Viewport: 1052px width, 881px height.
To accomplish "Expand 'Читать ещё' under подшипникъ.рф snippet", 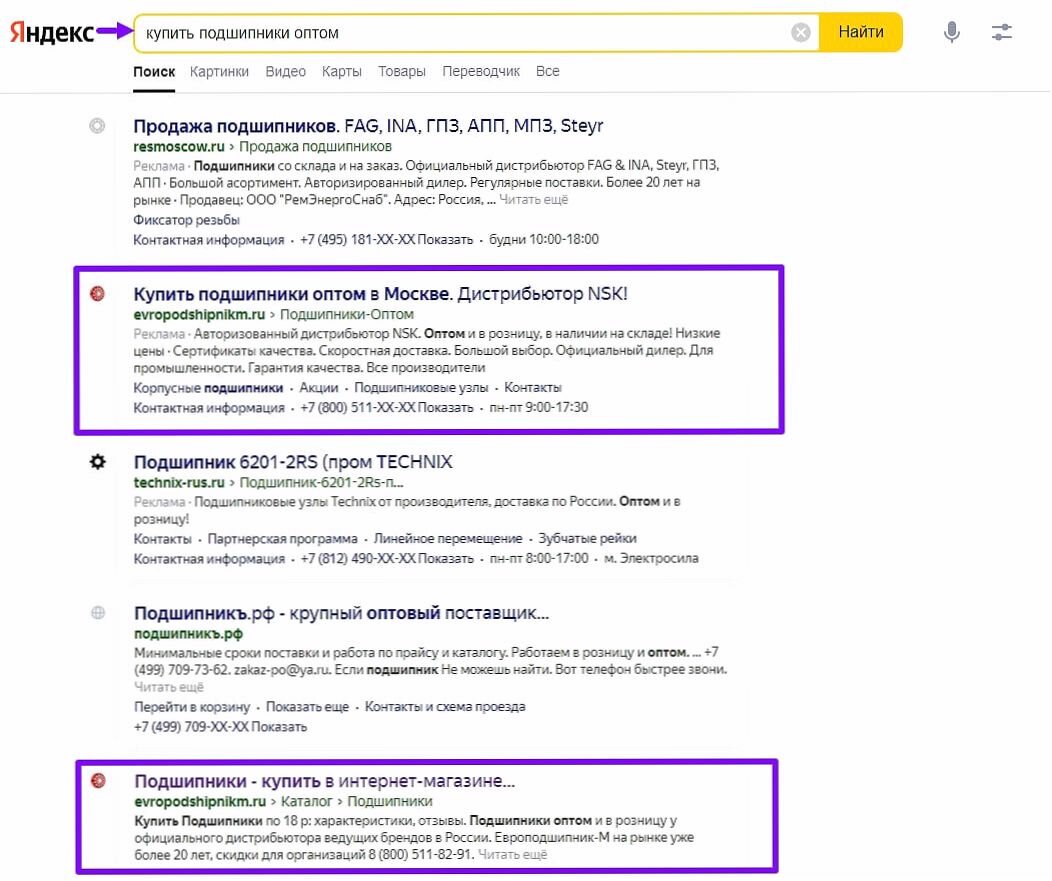I will pos(168,687).
